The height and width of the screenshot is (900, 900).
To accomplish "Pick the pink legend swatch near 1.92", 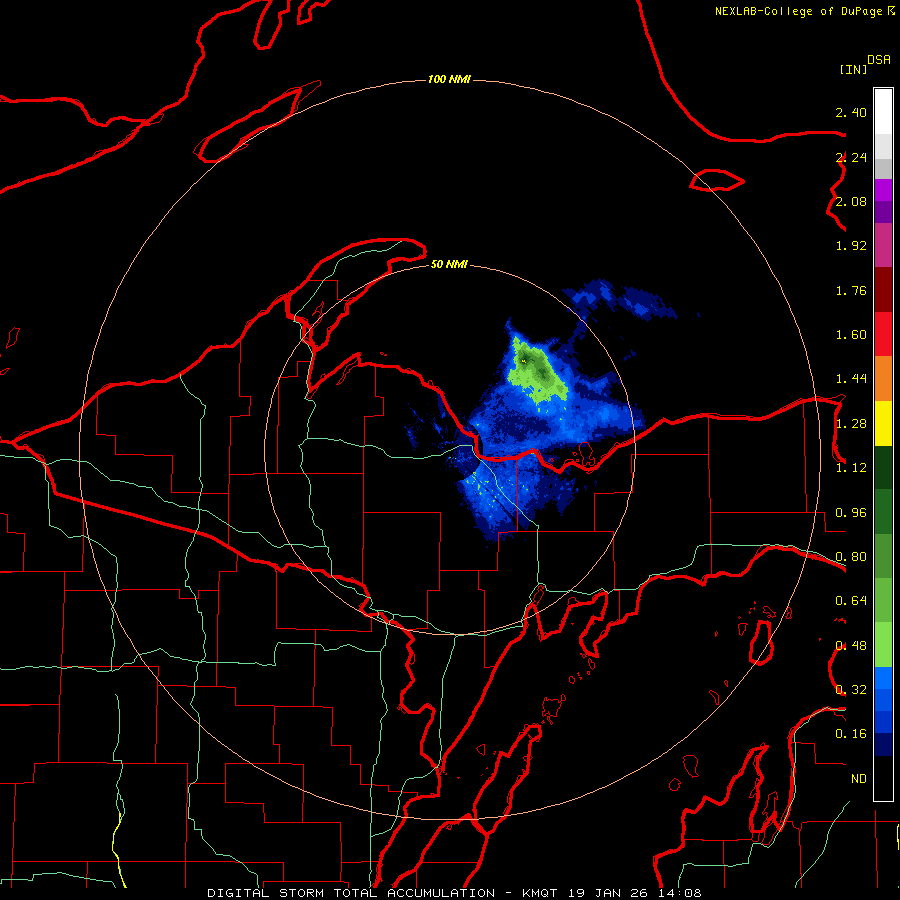I will point(883,246).
